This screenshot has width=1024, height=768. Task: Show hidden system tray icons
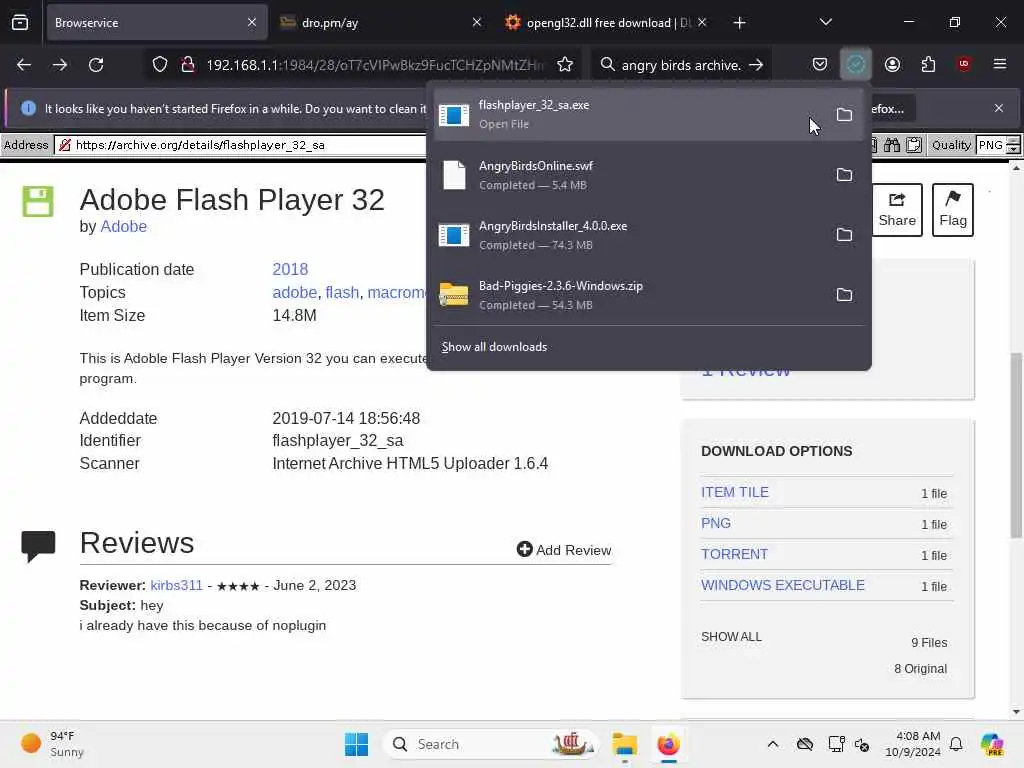[x=773, y=744]
